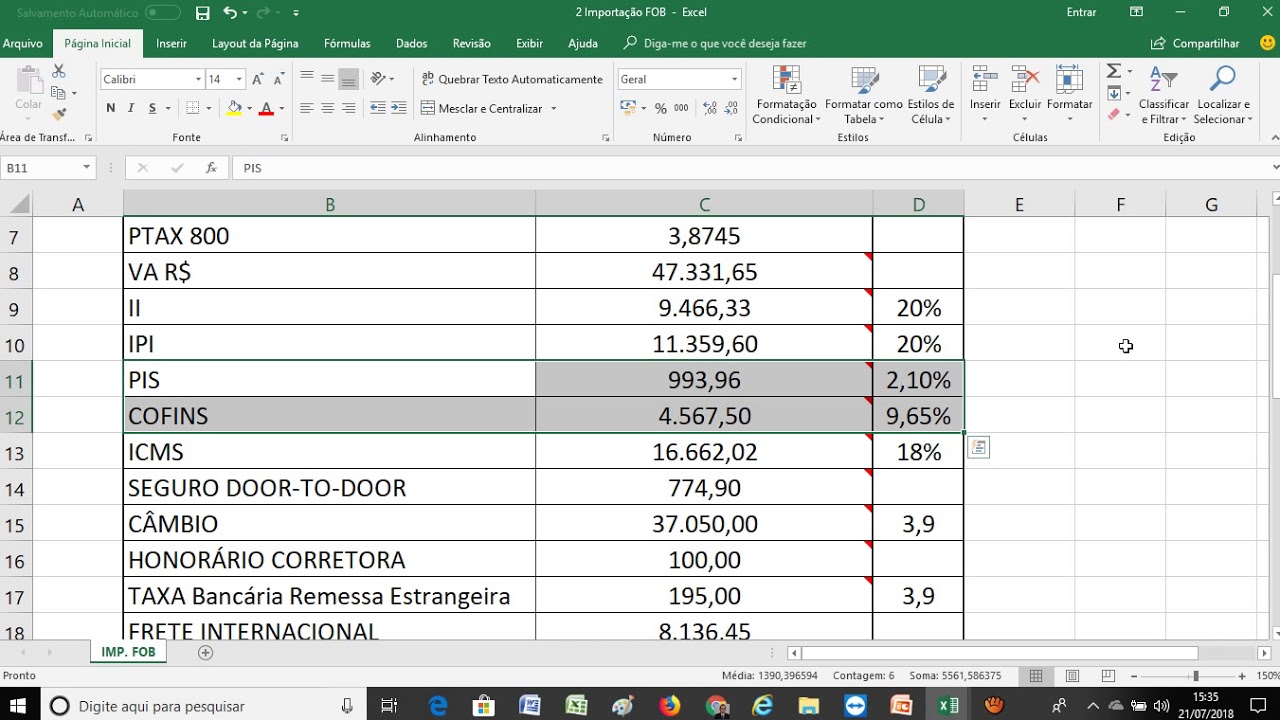Viewport: 1280px width, 720px height.
Task: Switch to Layout da Página tab
Action: [x=255, y=44]
